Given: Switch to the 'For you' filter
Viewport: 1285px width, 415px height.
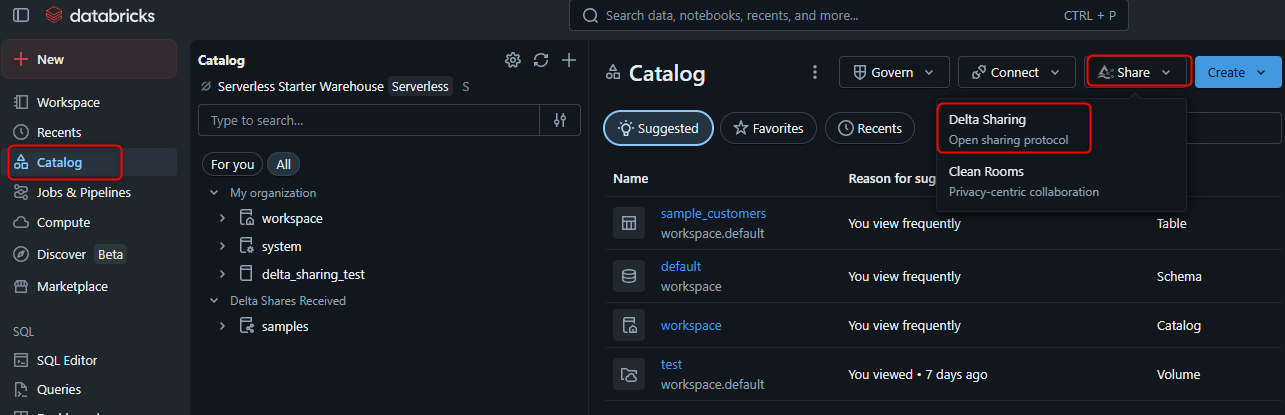Looking at the screenshot, I should [x=232, y=164].
